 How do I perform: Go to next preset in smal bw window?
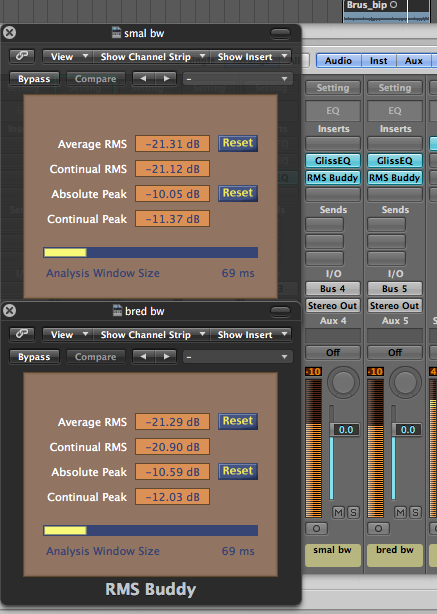pyautogui.click(x=166, y=79)
